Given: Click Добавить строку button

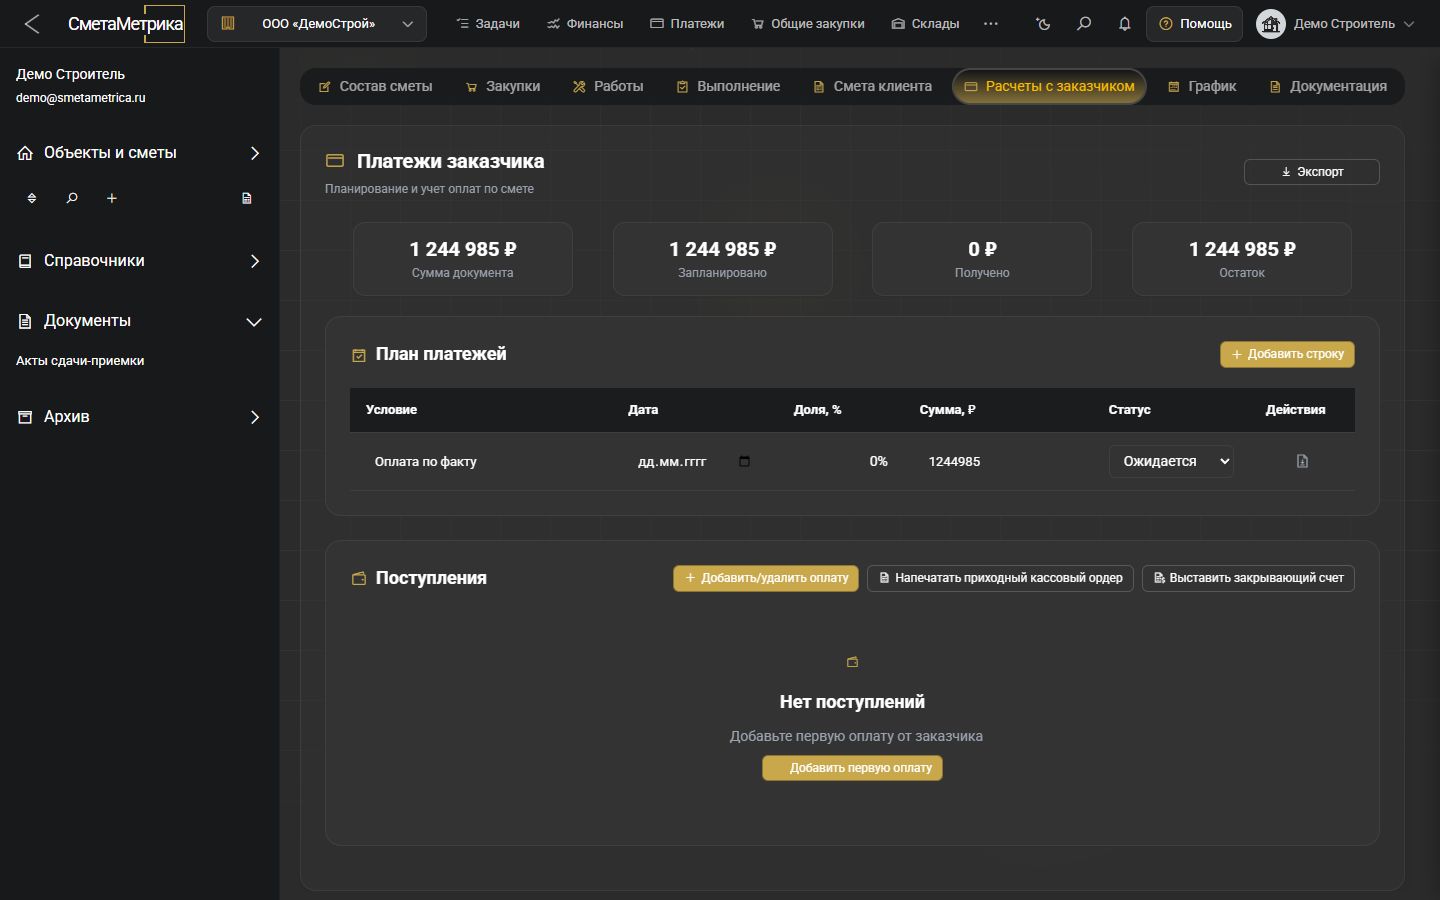Looking at the screenshot, I should pos(1288,354).
